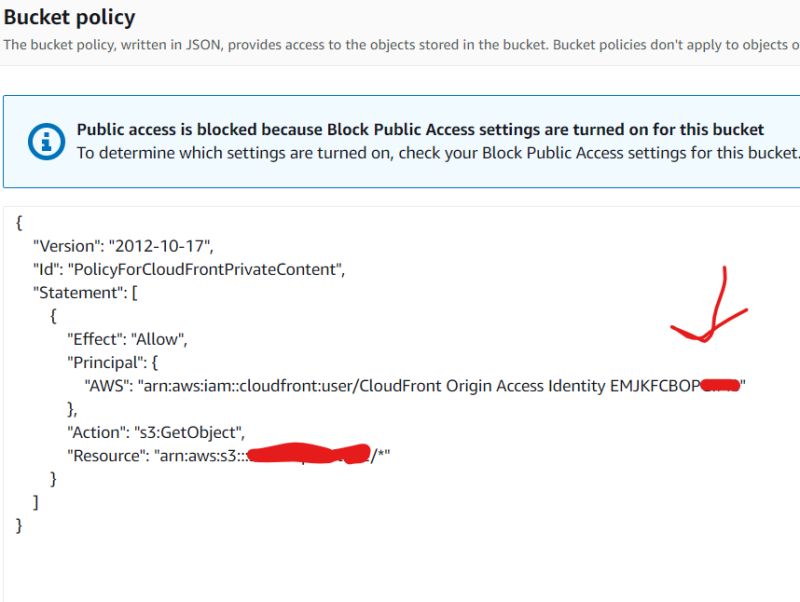
Task: Click the final closing brace of the policy
Action: point(18,524)
